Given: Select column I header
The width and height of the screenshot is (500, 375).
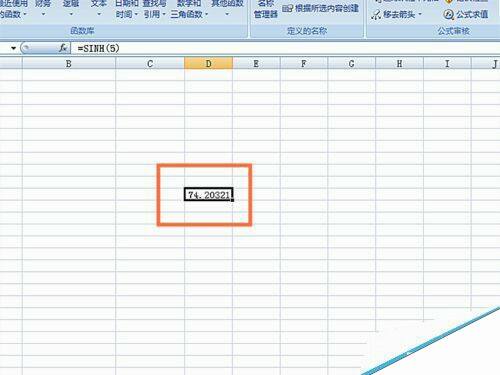Looking at the screenshot, I should 447,63.
